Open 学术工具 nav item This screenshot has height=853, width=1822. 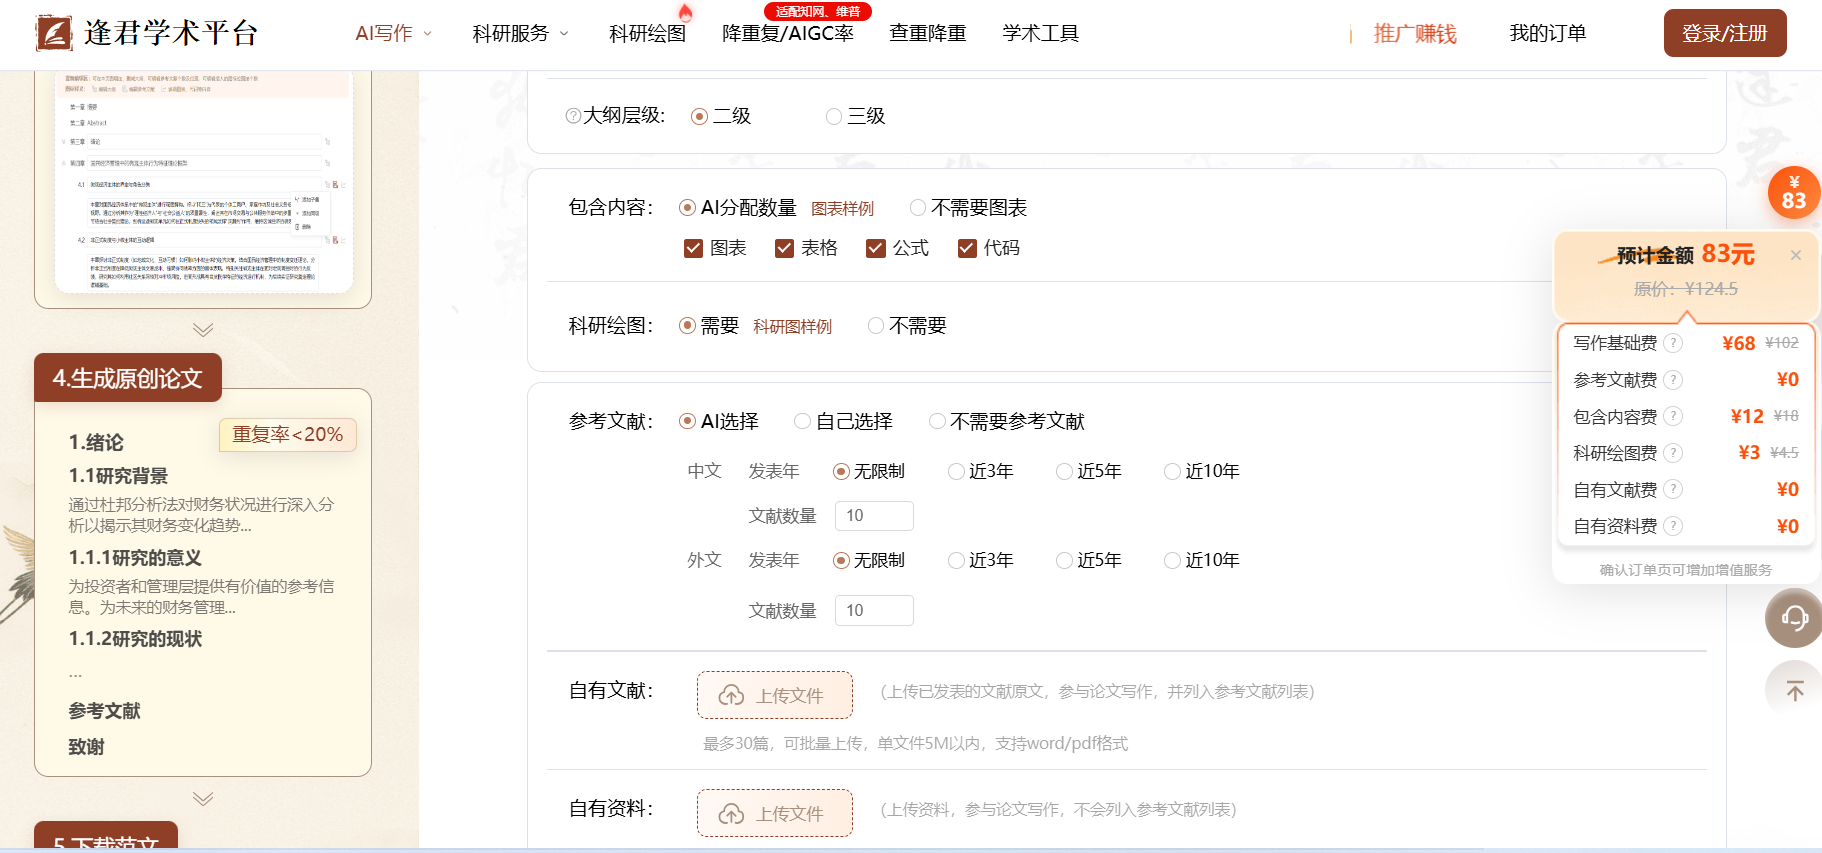click(x=1041, y=33)
